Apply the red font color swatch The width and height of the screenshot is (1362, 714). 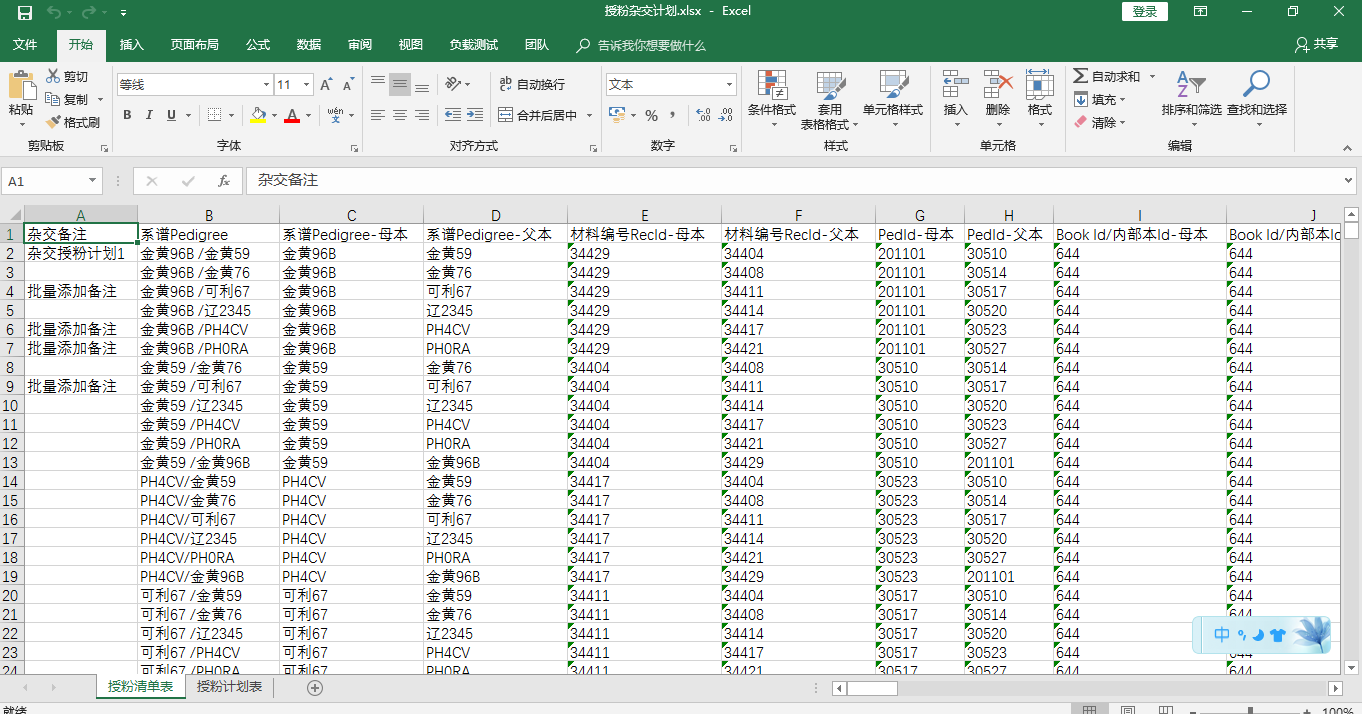(292, 115)
